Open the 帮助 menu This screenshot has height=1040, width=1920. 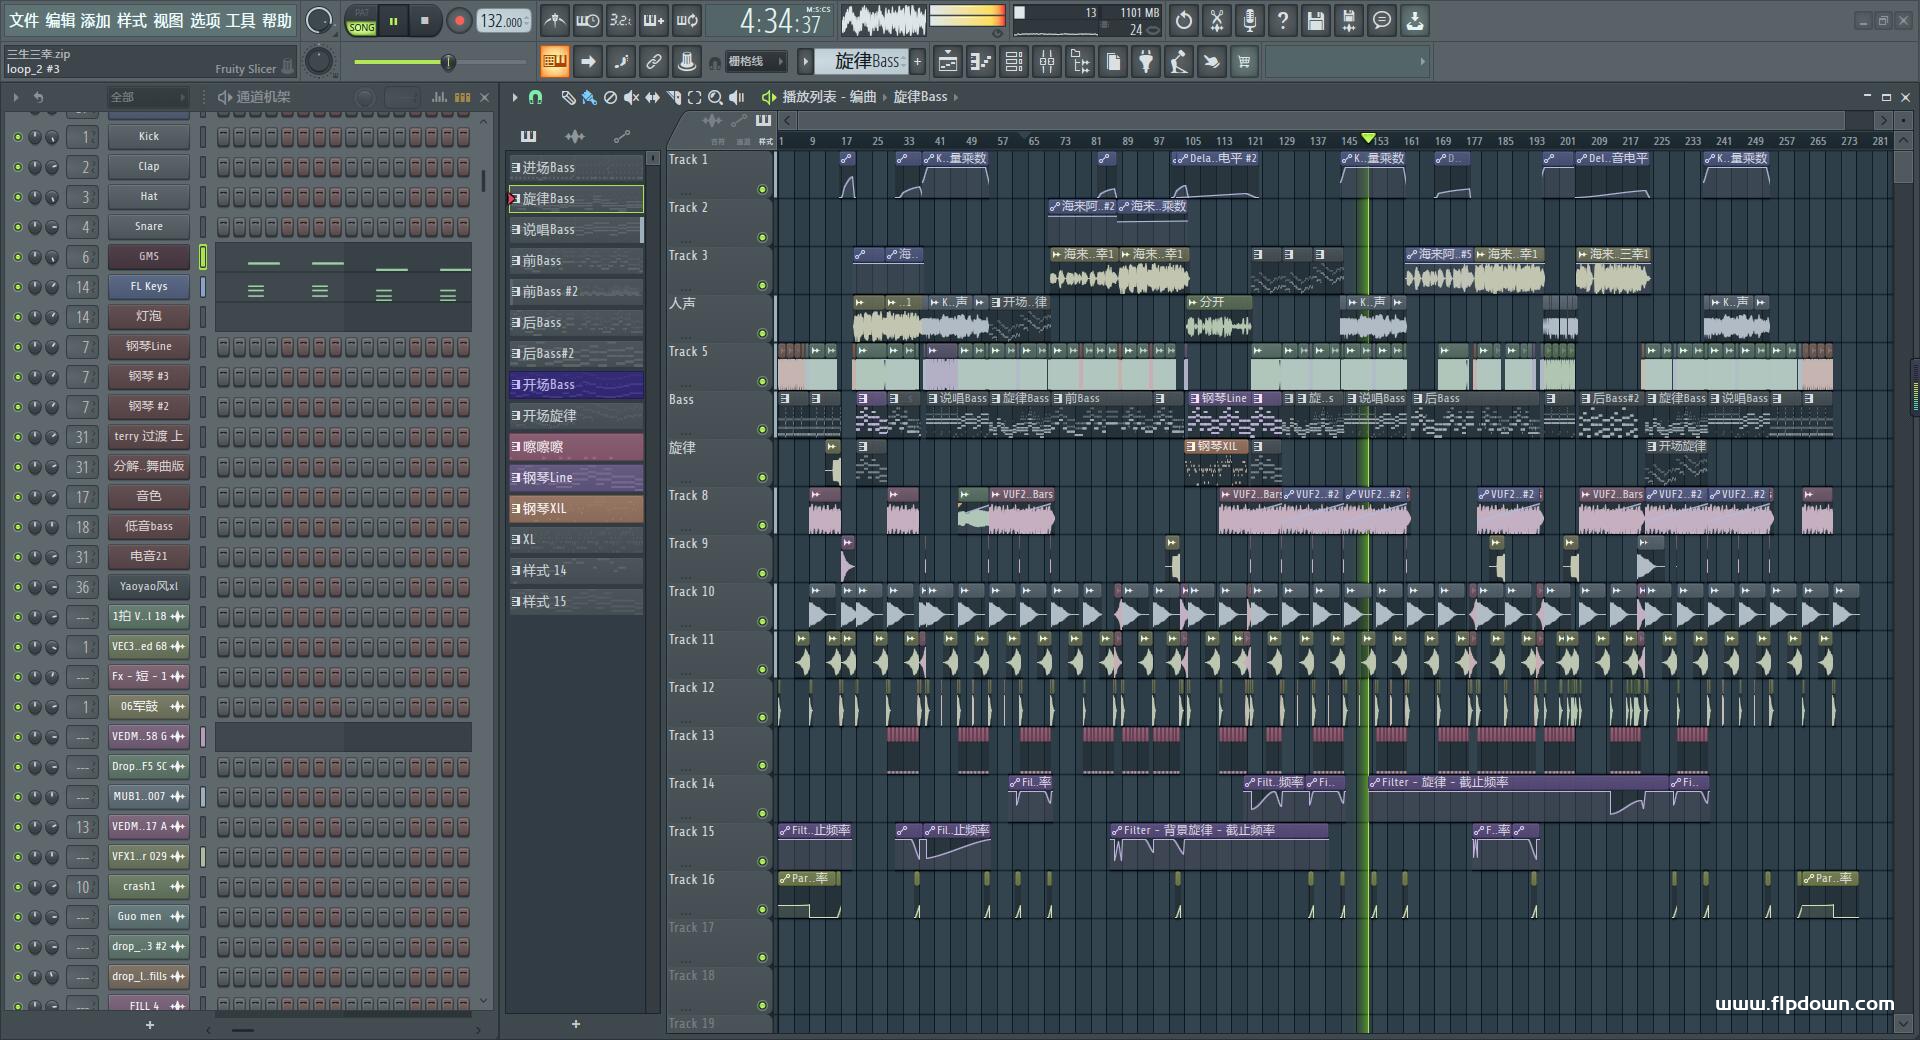[x=277, y=20]
